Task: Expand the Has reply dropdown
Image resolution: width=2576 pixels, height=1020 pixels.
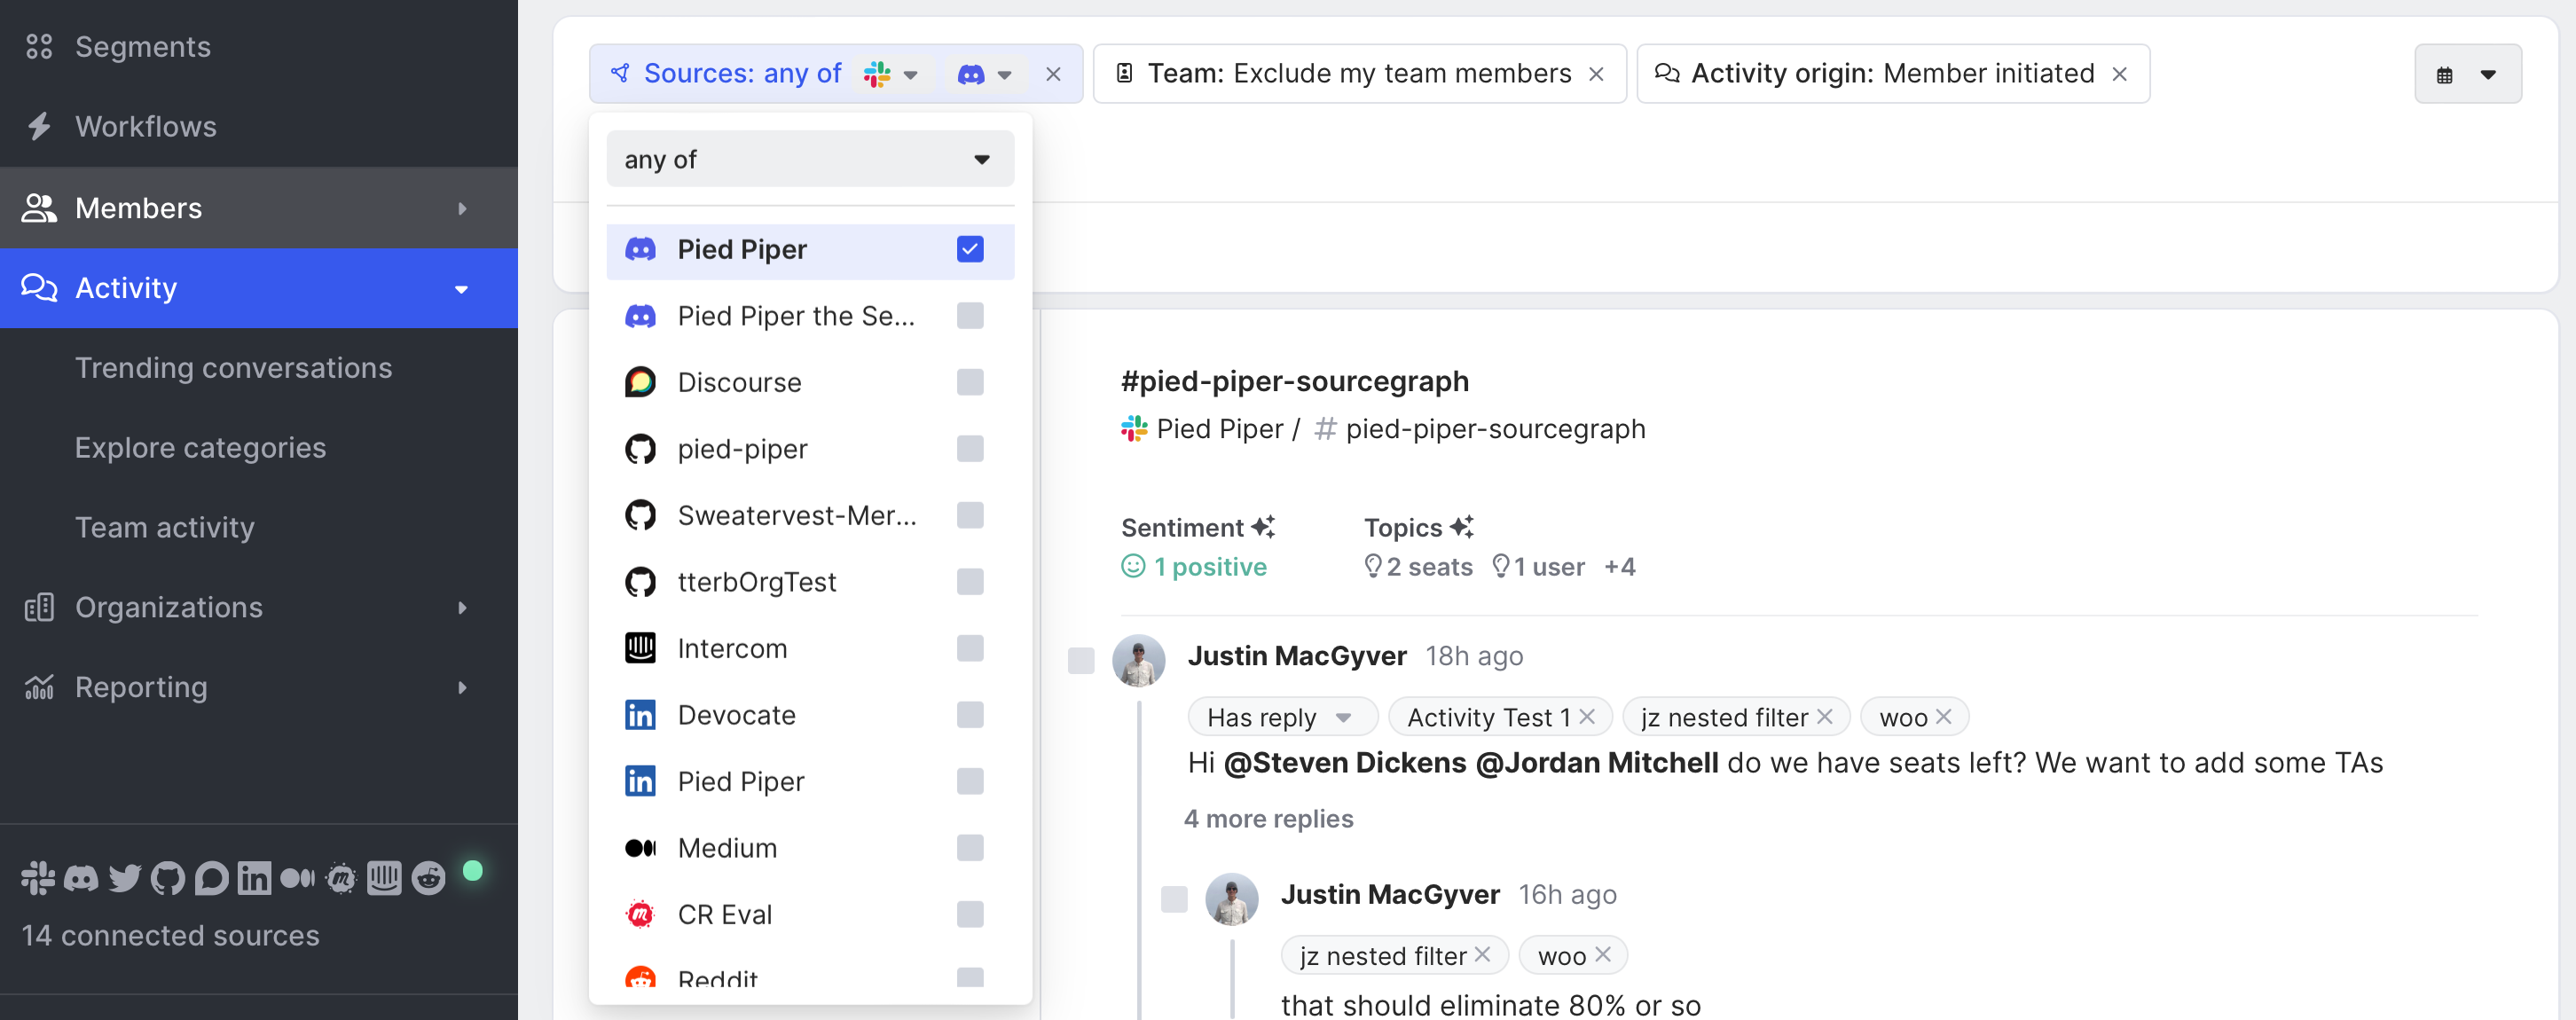Action: (1343, 717)
